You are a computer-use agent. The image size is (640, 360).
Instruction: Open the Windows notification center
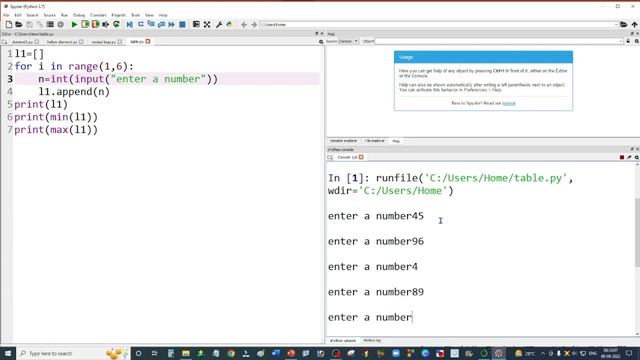click(x=629, y=353)
